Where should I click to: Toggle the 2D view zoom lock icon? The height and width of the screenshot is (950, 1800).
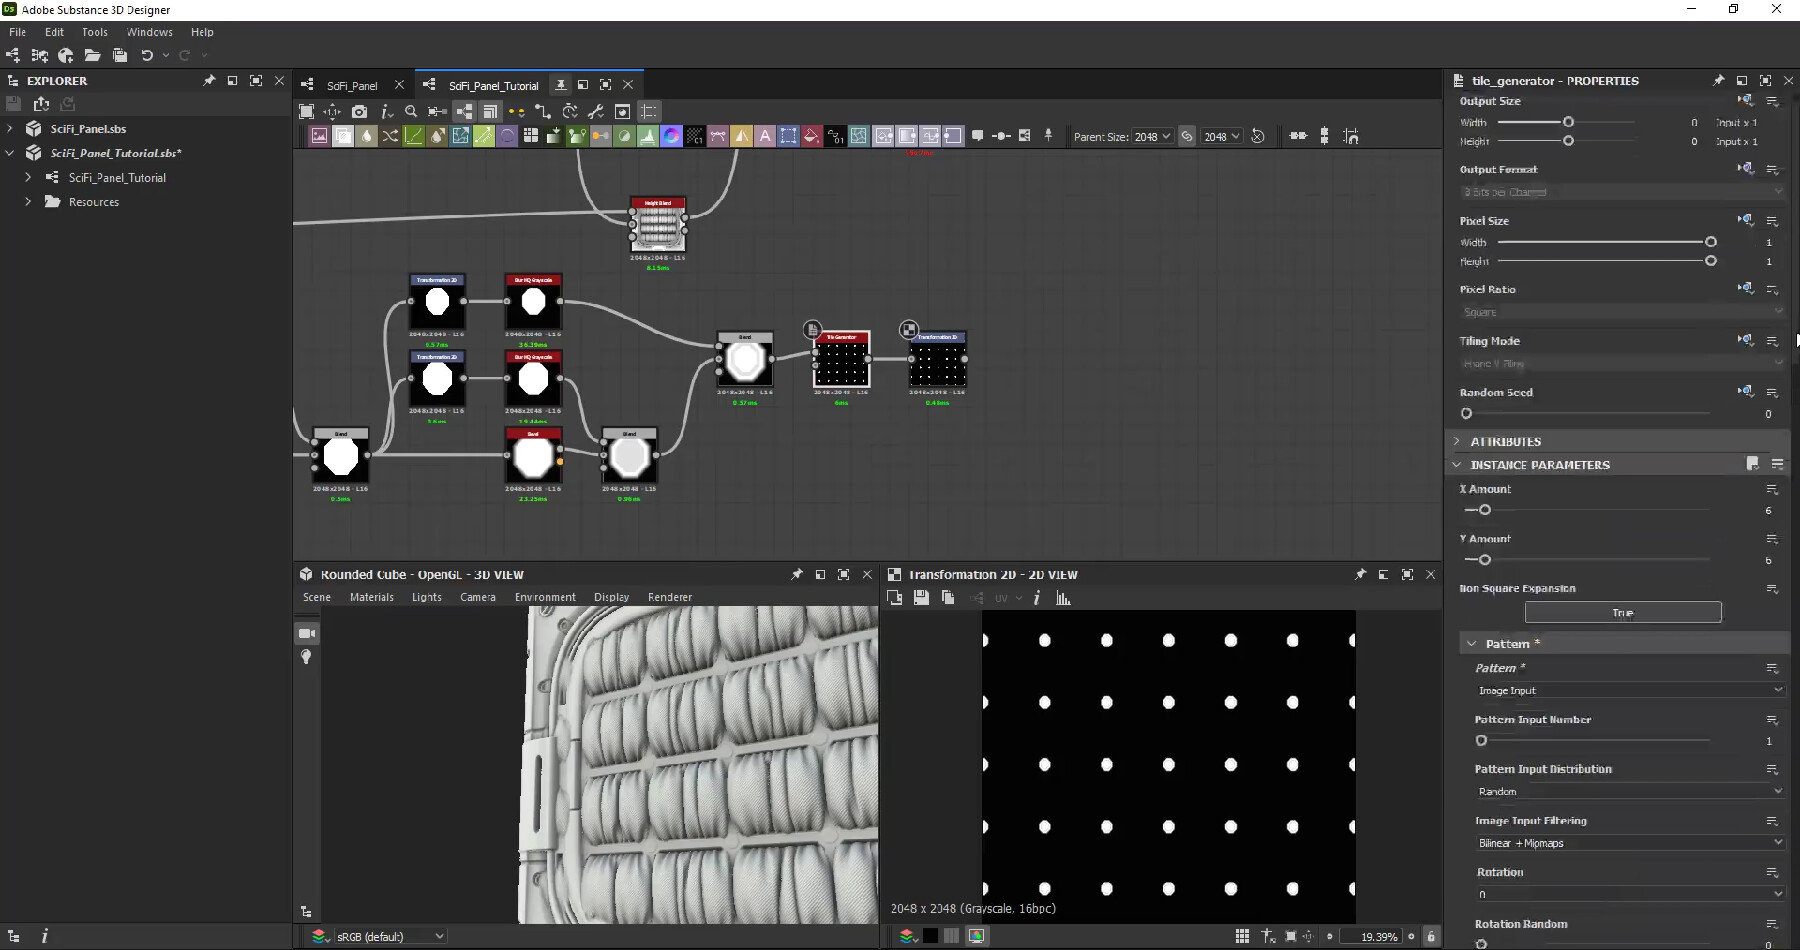point(1431,936)
